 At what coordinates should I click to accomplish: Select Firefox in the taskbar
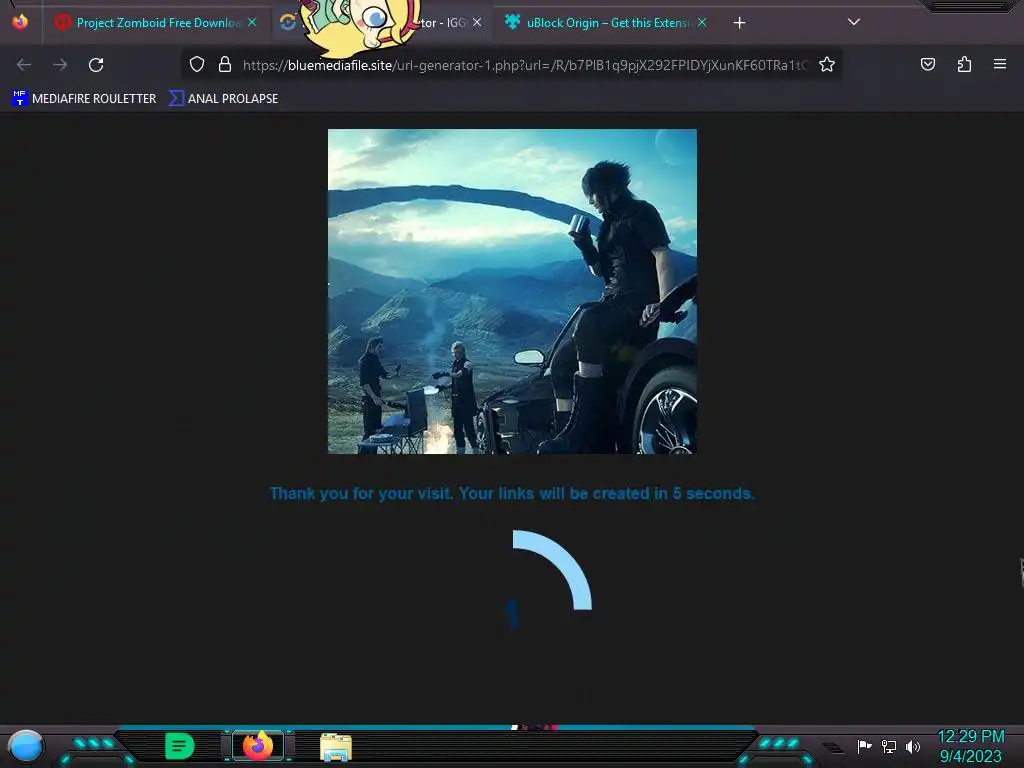258,746
